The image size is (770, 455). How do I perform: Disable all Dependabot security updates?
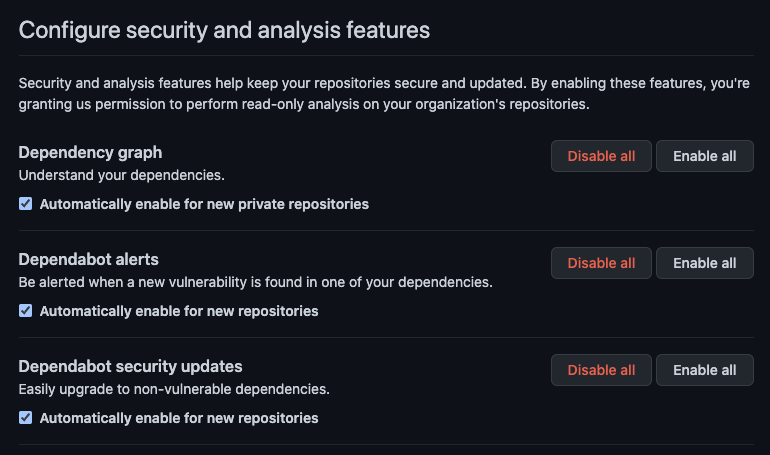click(601, 370)
